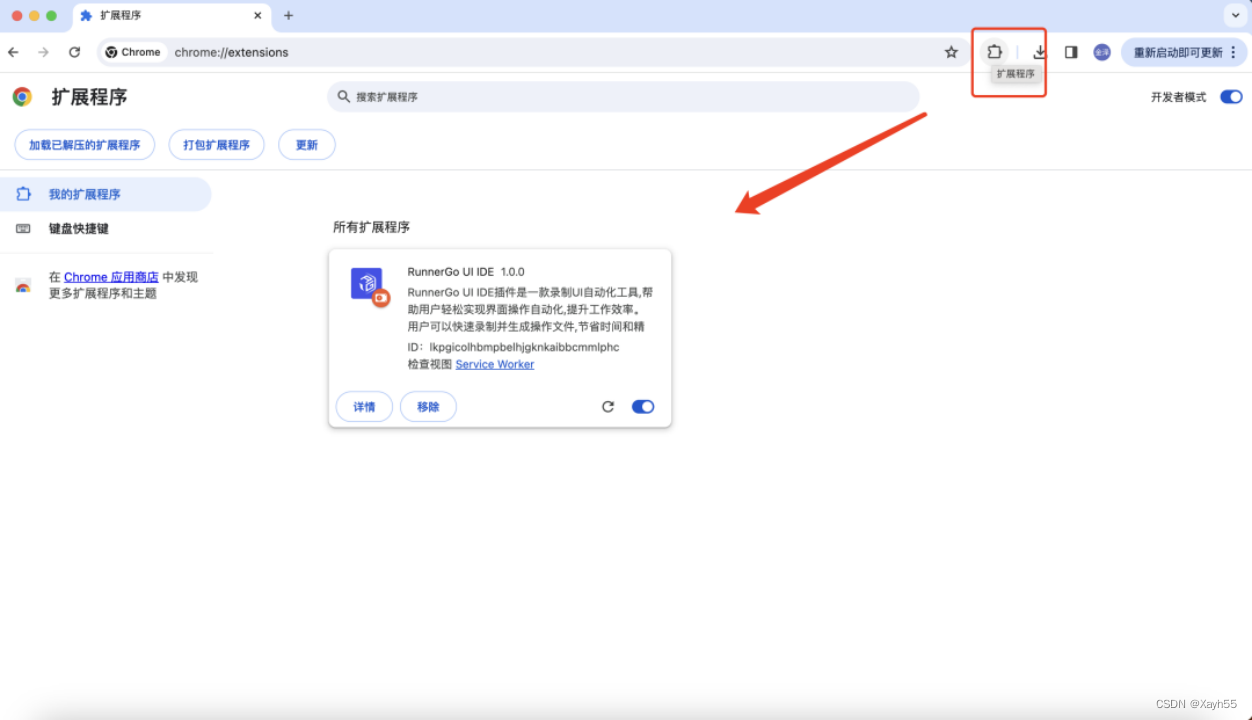This screenshot has width=1252, height=720.
Task: Go back with the back arrow
Action: point(13,52)
